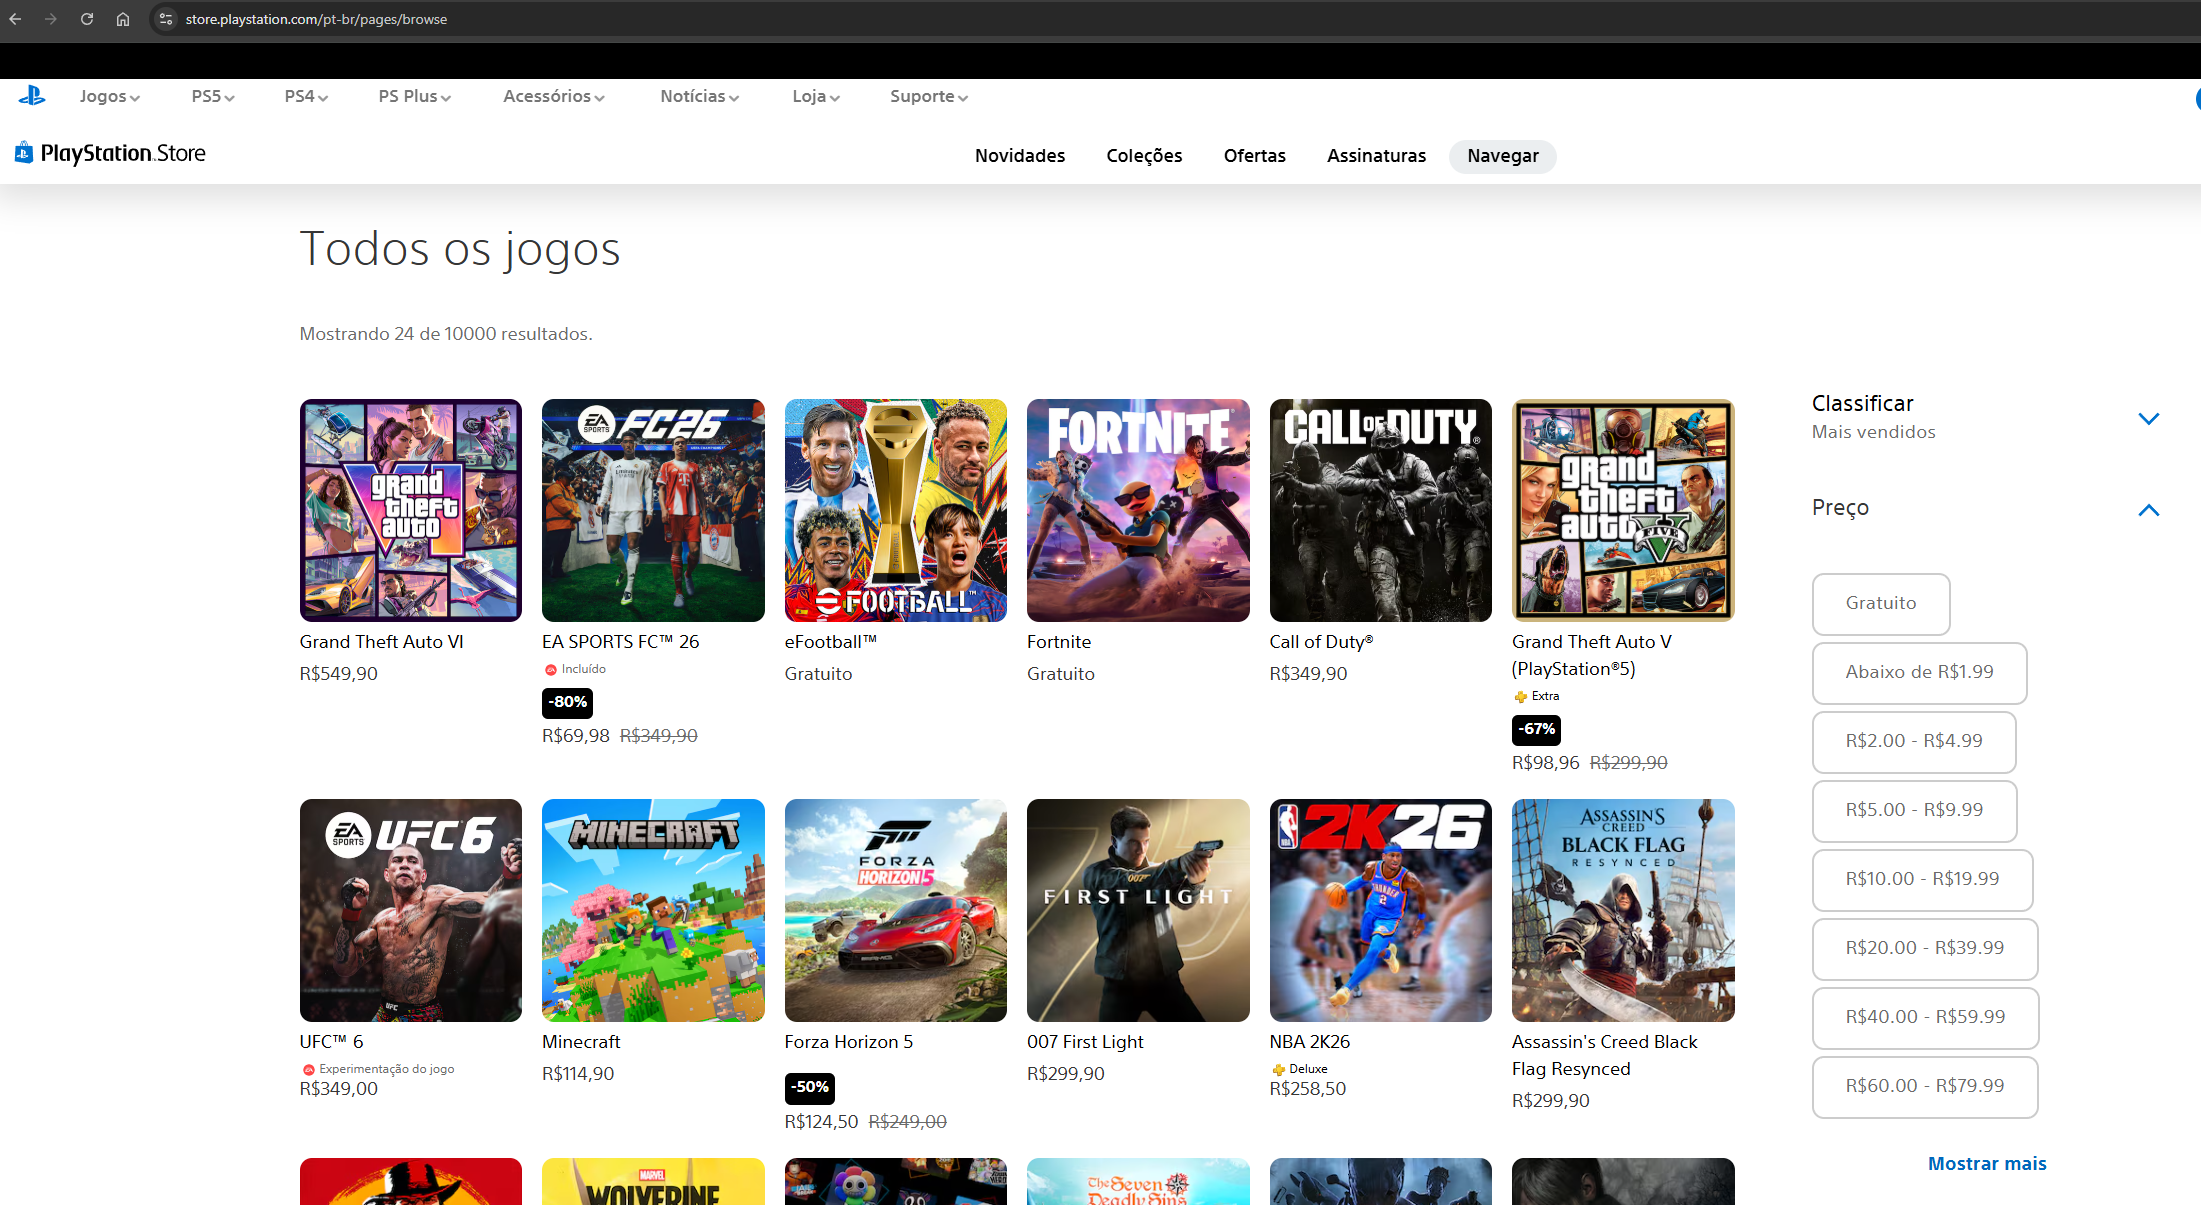The height and width of the screenshot is (1205, 2201).
Task: Open the PS4 dropdown menu
Action: (306, 96)
